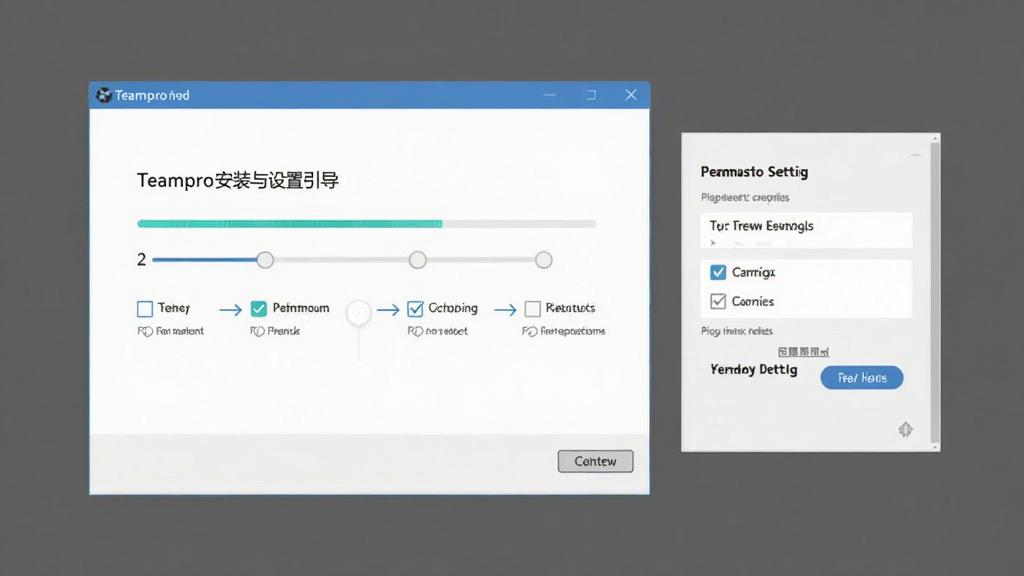Screen dimensions: 1024x576
Task: Maximize the Teampro window
Action: [x=591, y=95]
